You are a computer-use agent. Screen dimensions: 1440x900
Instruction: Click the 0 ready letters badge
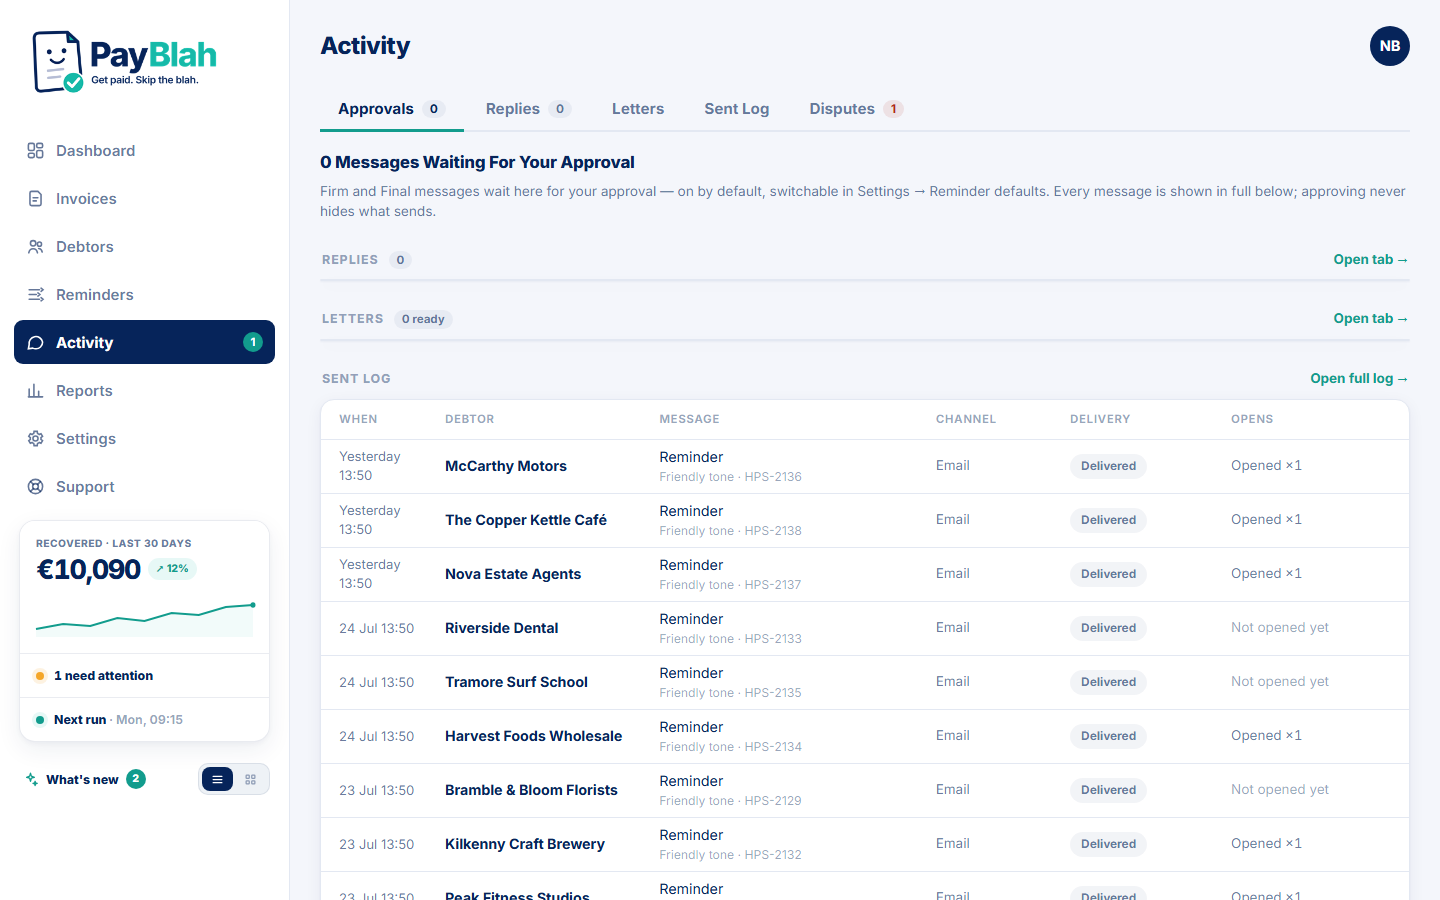click(x=423, y=319)
